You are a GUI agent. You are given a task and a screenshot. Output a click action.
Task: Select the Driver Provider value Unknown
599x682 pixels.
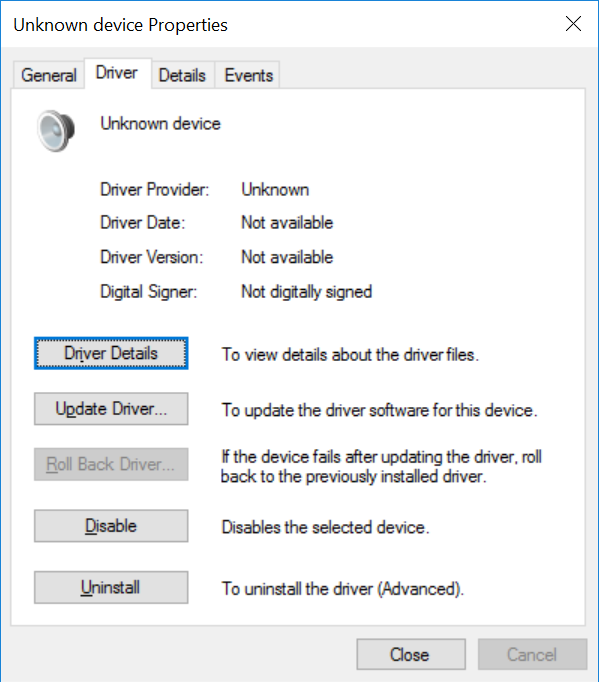pyautogui.click(x=275, y=190)
